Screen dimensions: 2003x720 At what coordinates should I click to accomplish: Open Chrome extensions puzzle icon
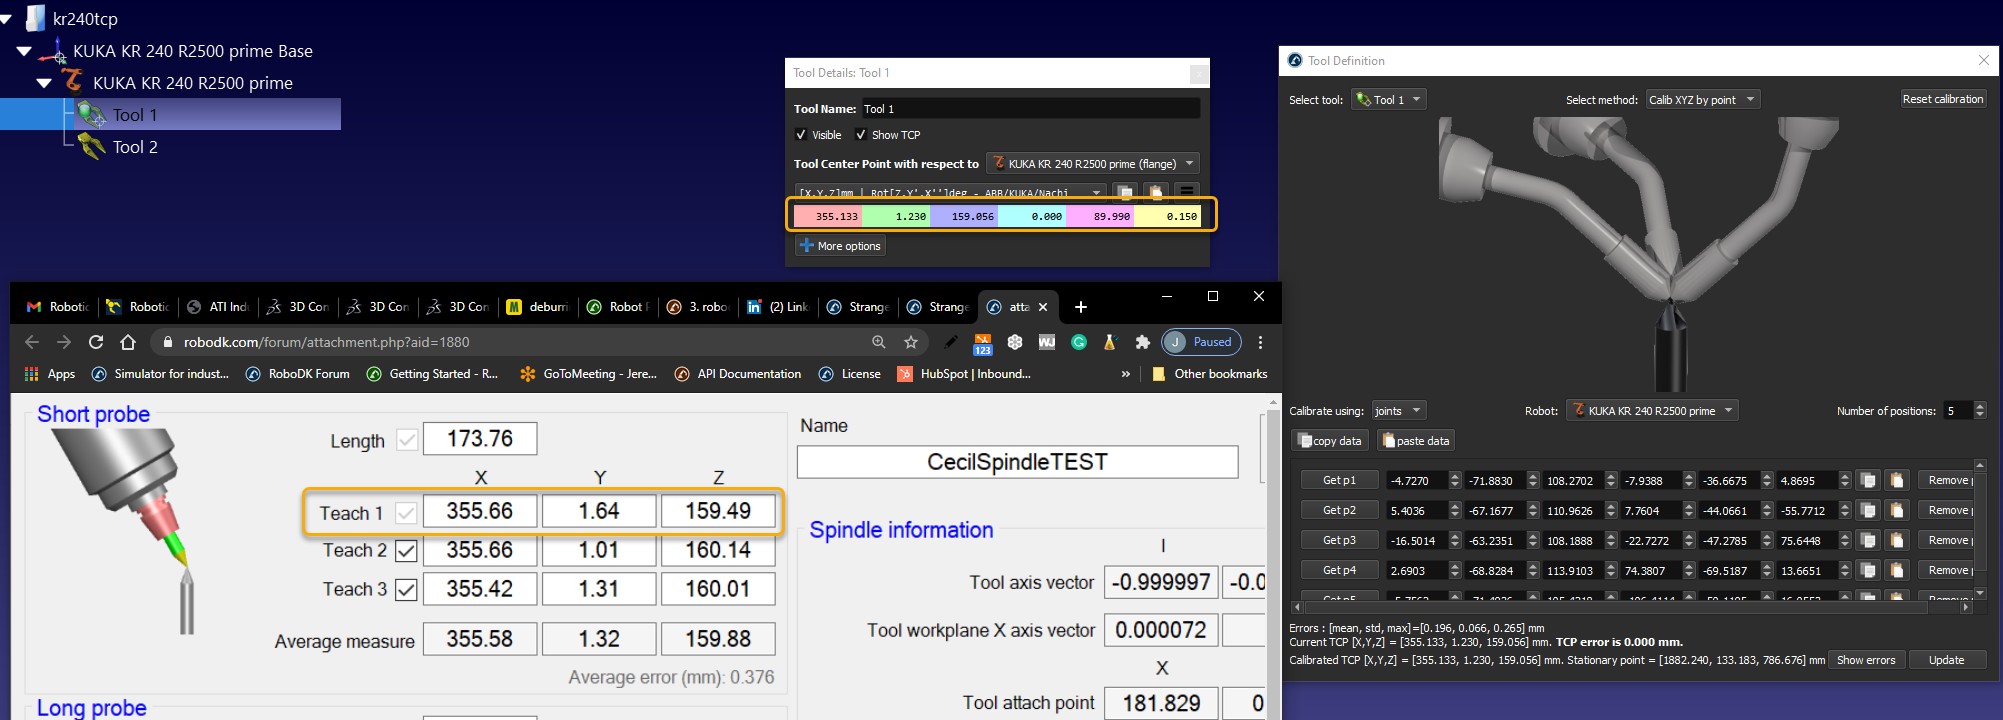click(x=1142, y=342)
